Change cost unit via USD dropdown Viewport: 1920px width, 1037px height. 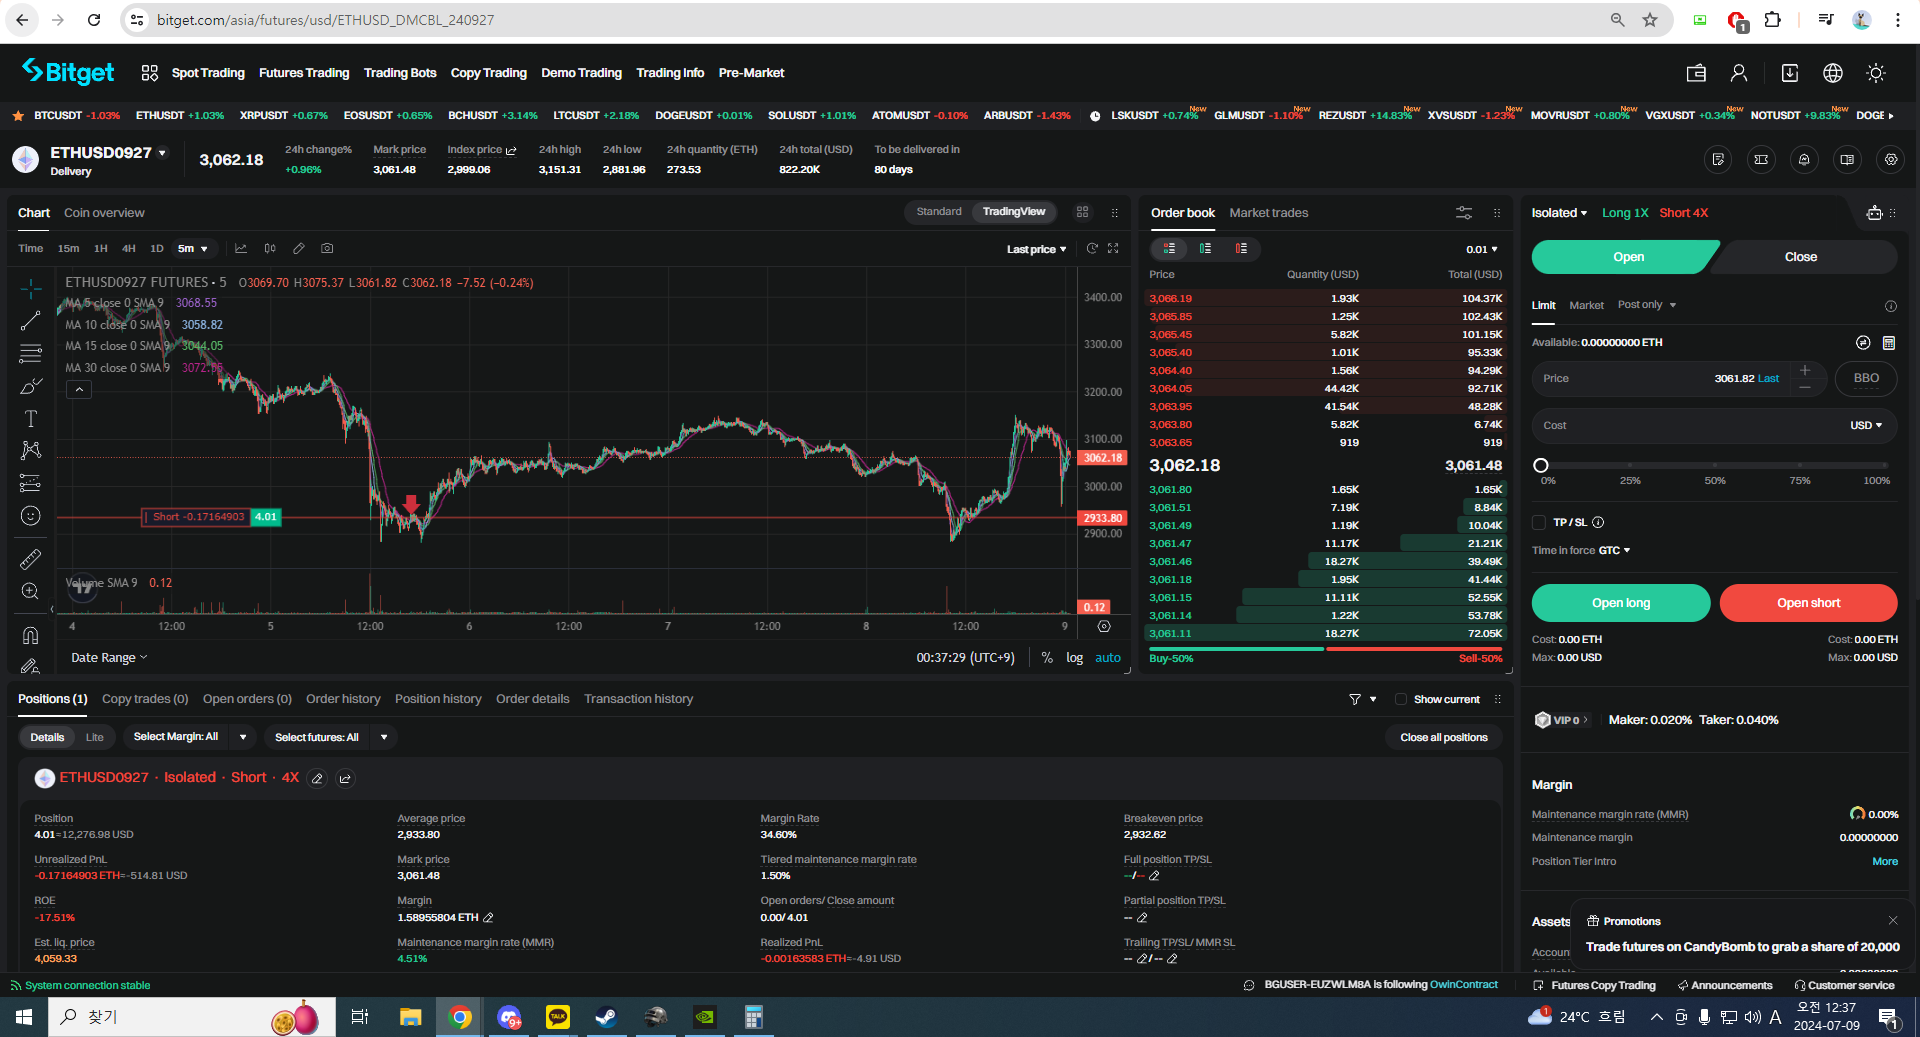coord(1865,425)
